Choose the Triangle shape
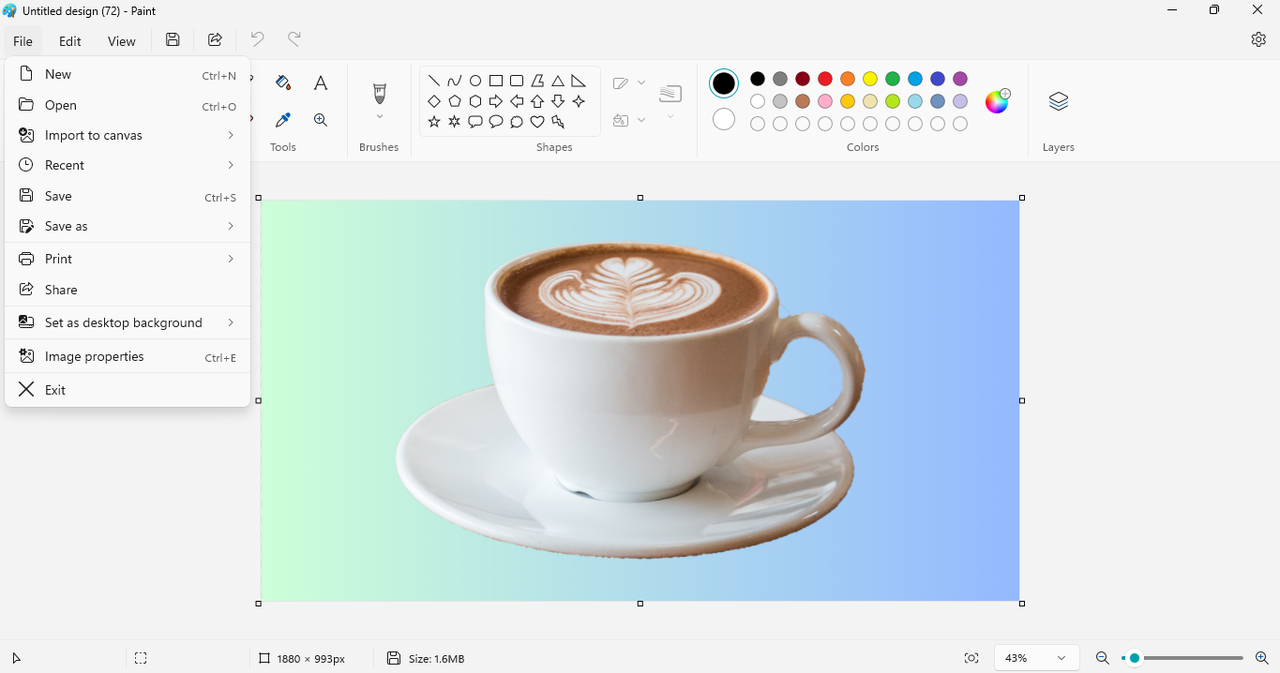The width and height of the screenshot is (1280, 673). (x=558, y=81)
